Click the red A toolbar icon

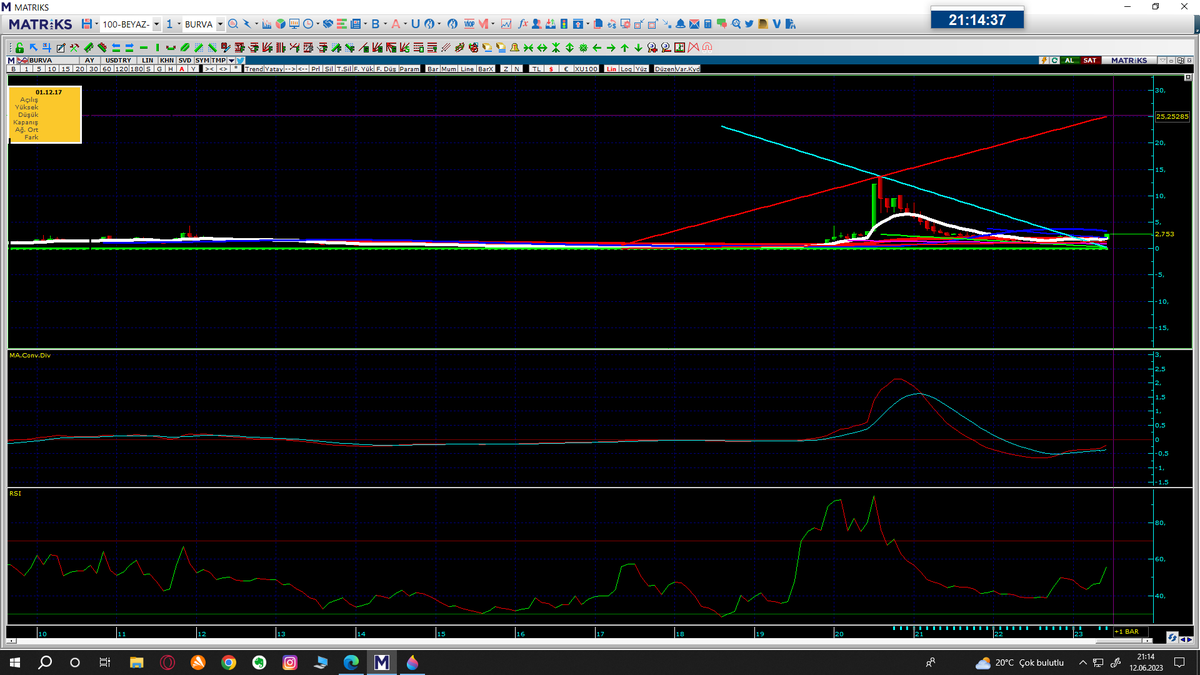(x=397, y=24)
